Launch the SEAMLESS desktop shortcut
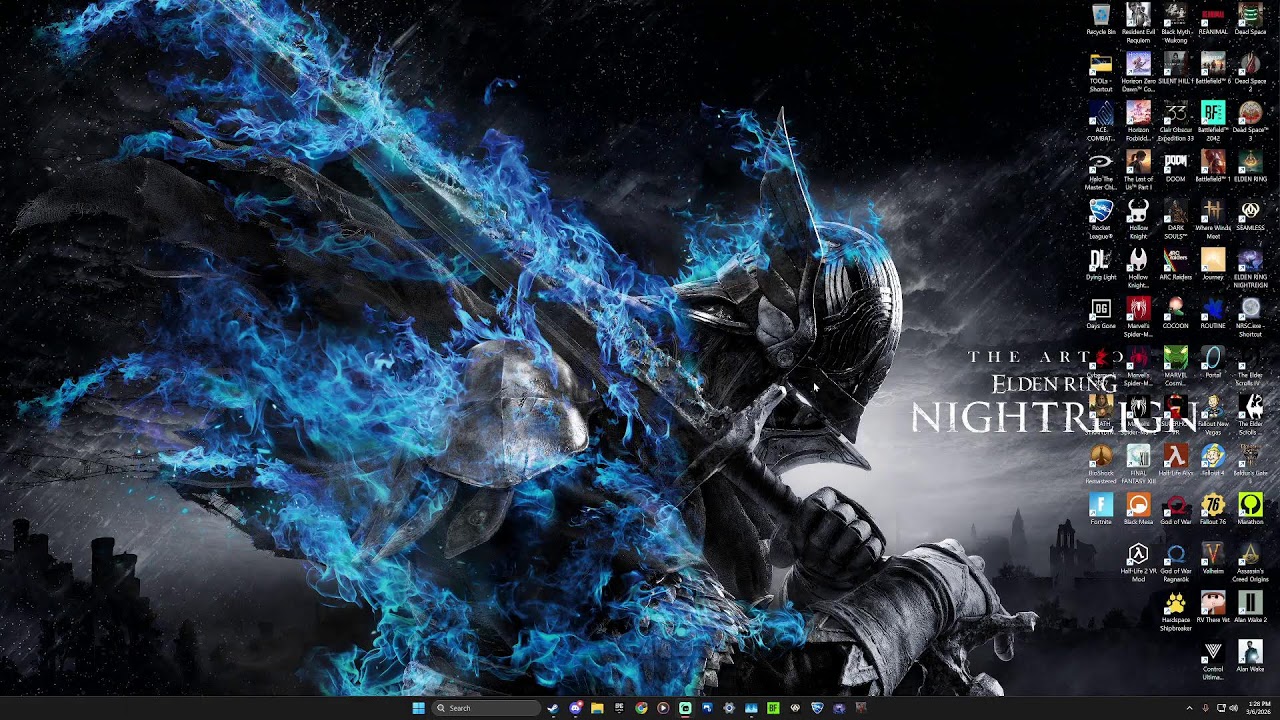 coord(1250,215)
